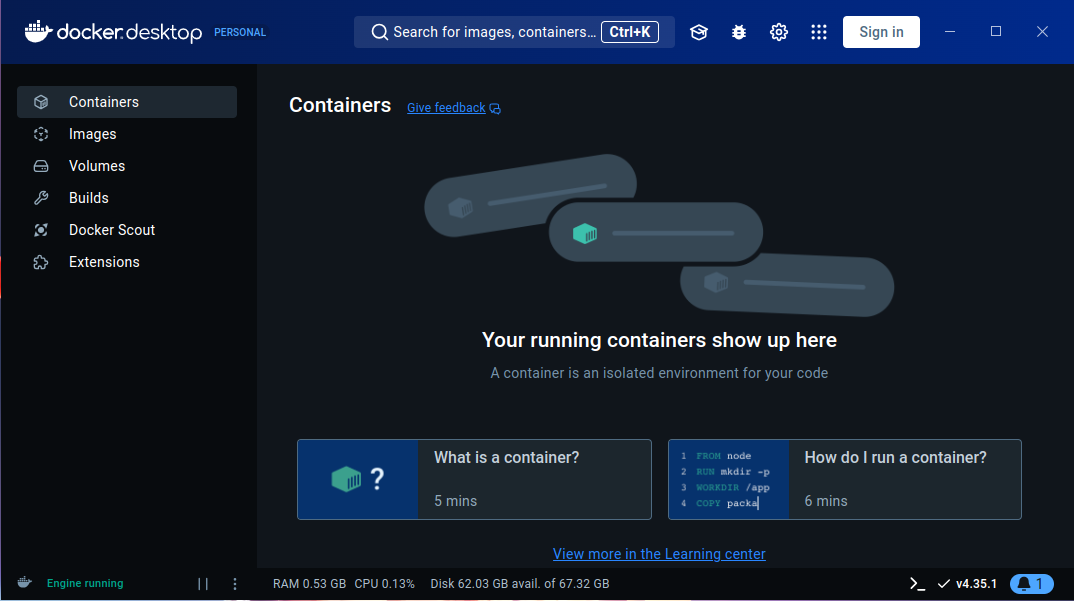
Task: Open Docker Desktop settings gear
Action: (x=778, y=31)
